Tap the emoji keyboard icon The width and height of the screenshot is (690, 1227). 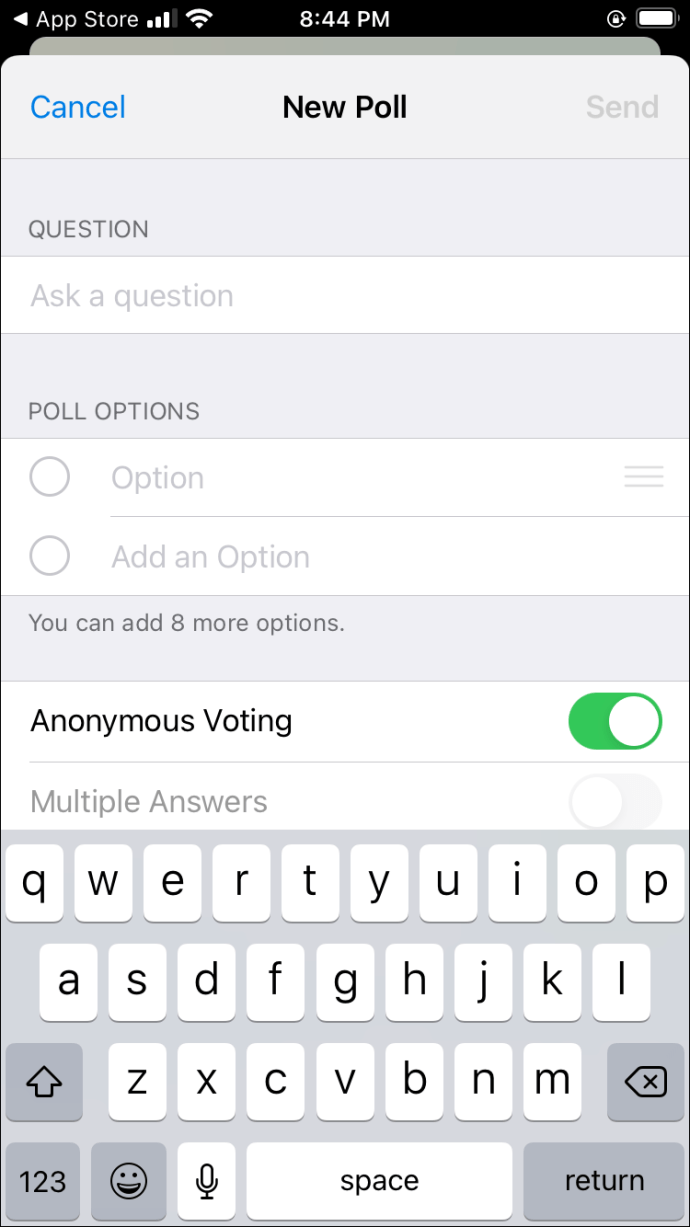click(x=129, y=1181)
